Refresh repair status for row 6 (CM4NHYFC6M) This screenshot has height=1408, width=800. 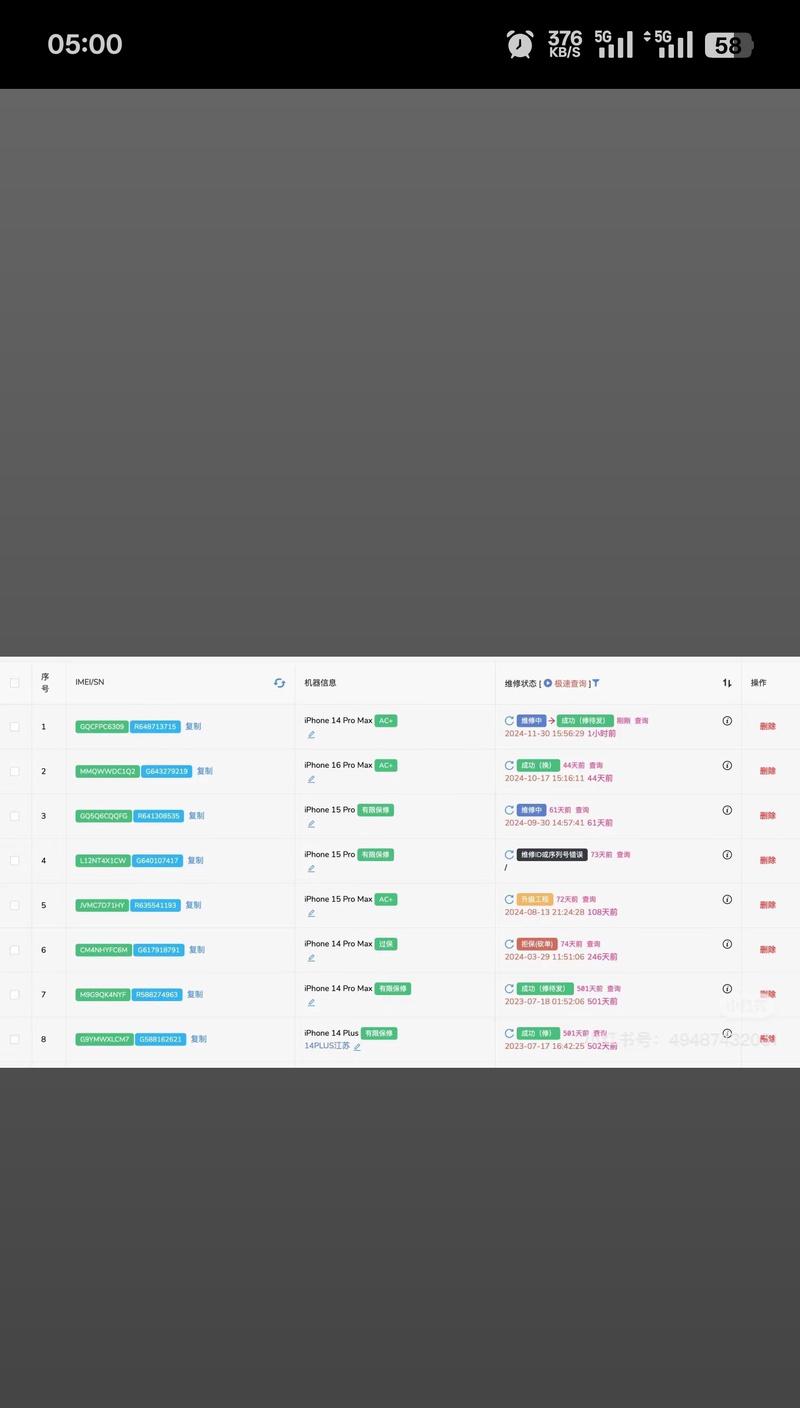[x=509, y=944]
